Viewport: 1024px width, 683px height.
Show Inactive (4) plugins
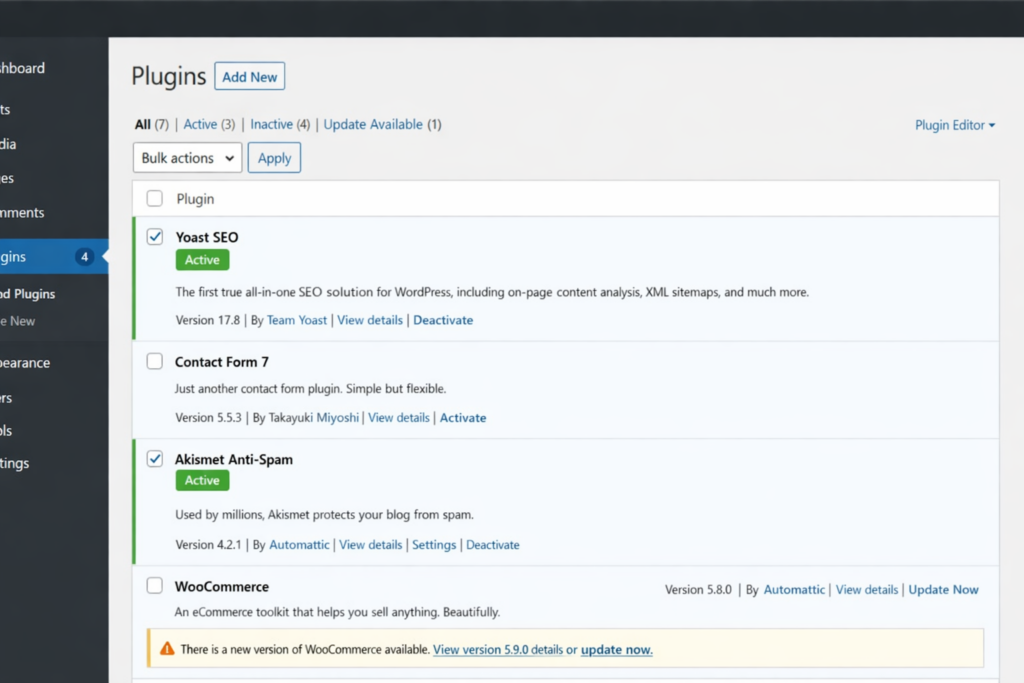pyautogui.click(x=271, y=125)
